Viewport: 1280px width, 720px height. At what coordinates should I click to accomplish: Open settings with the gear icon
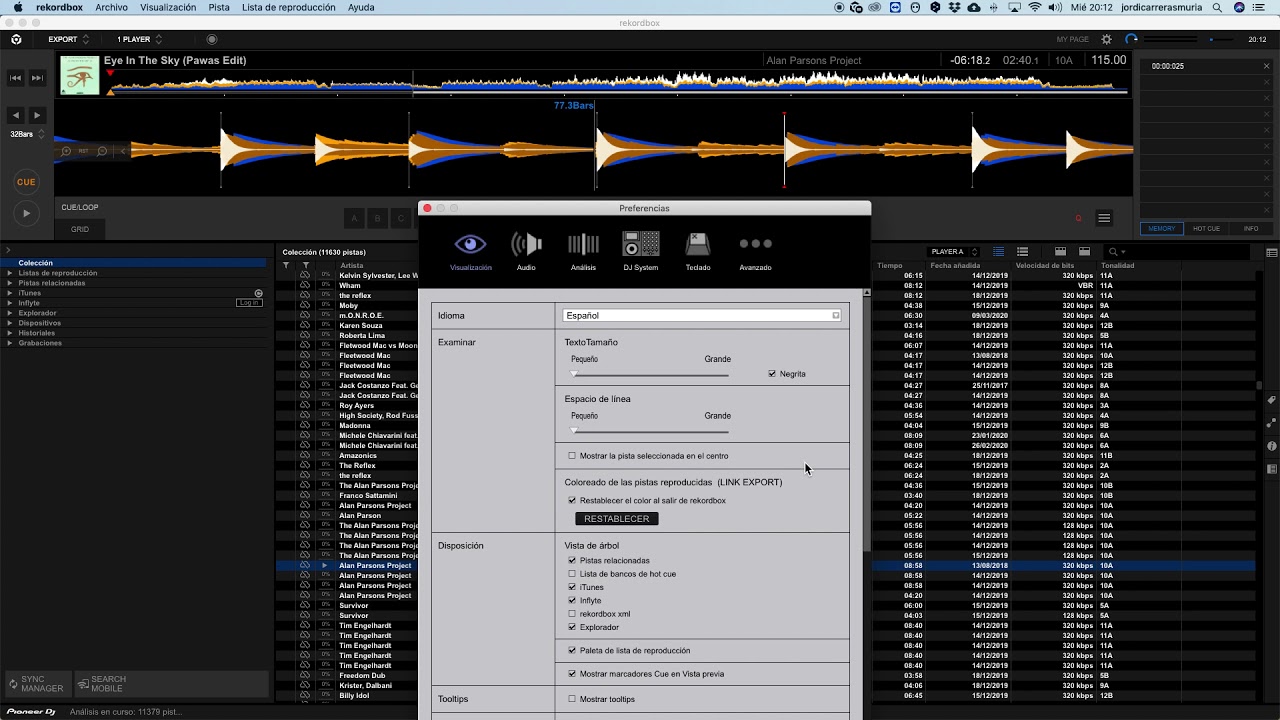pos(1106,39)
